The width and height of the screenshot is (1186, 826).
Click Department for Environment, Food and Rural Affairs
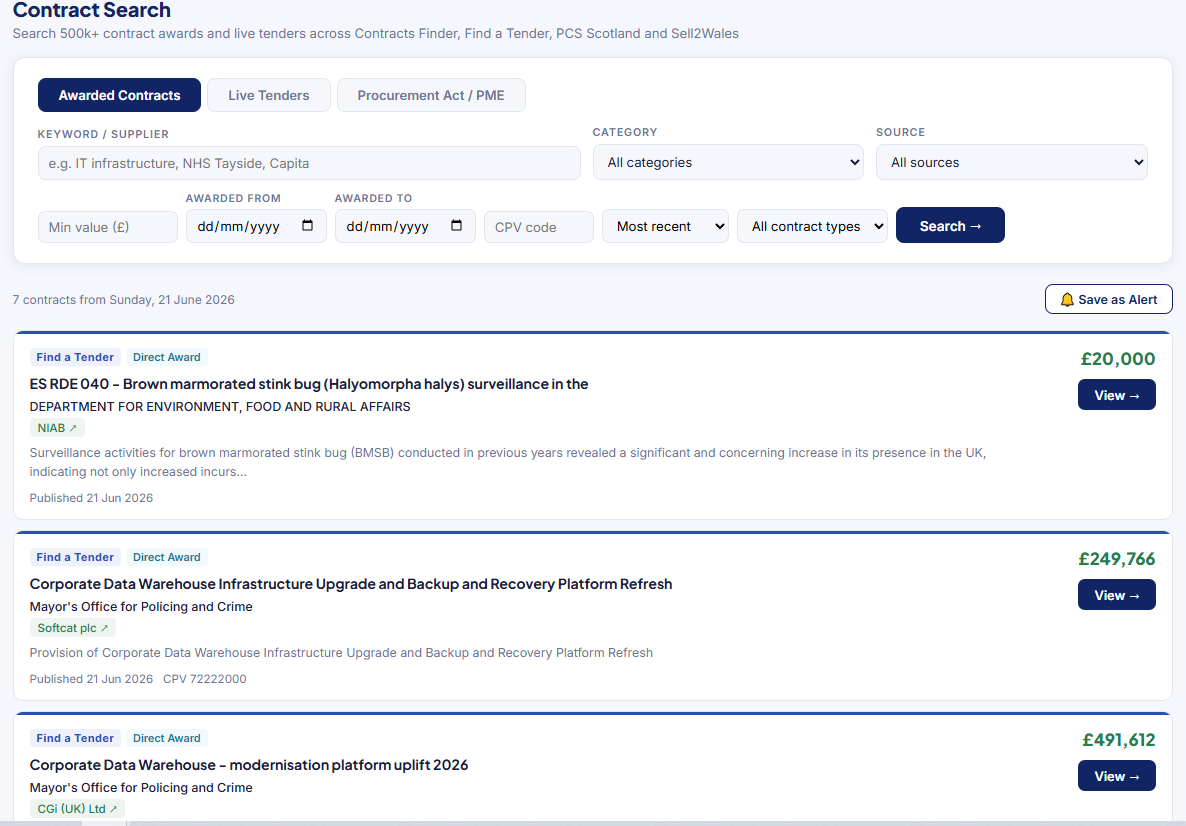(x=220, y=407)
